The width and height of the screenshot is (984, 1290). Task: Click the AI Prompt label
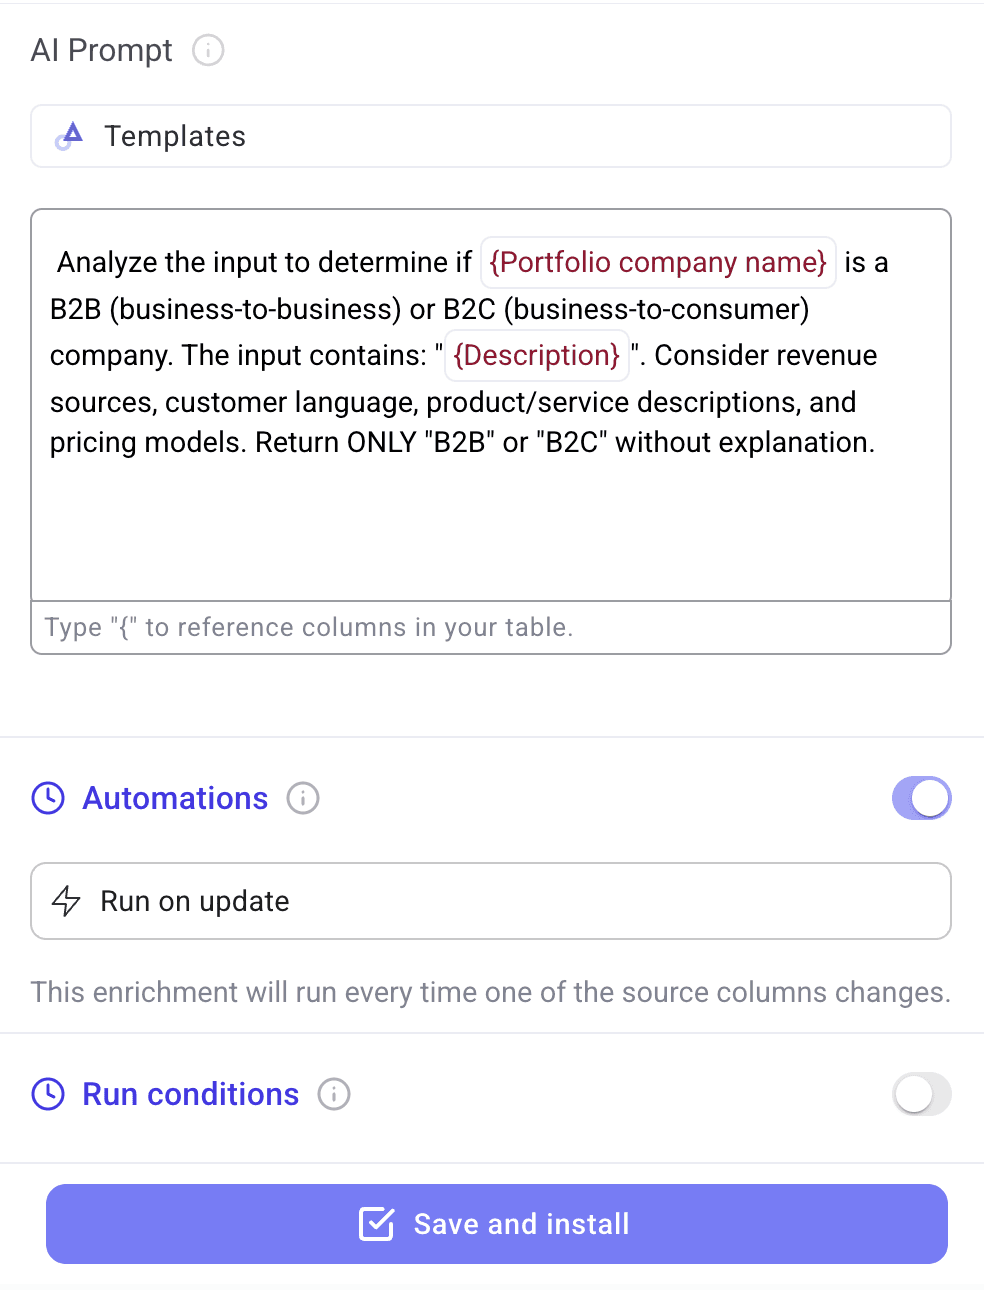tap(102, 50)
